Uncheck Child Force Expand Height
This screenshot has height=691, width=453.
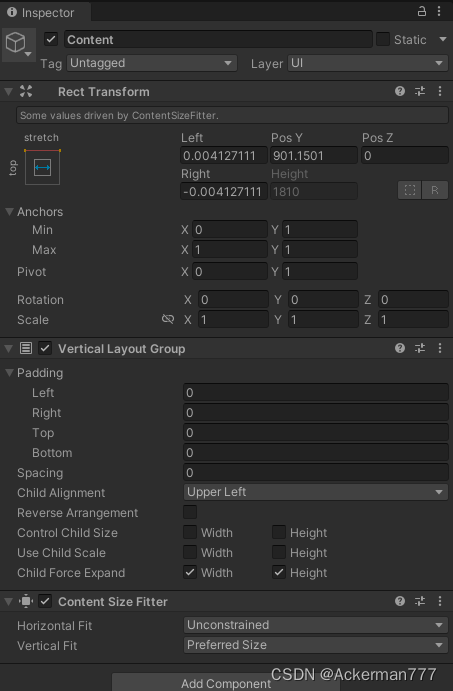279,572
